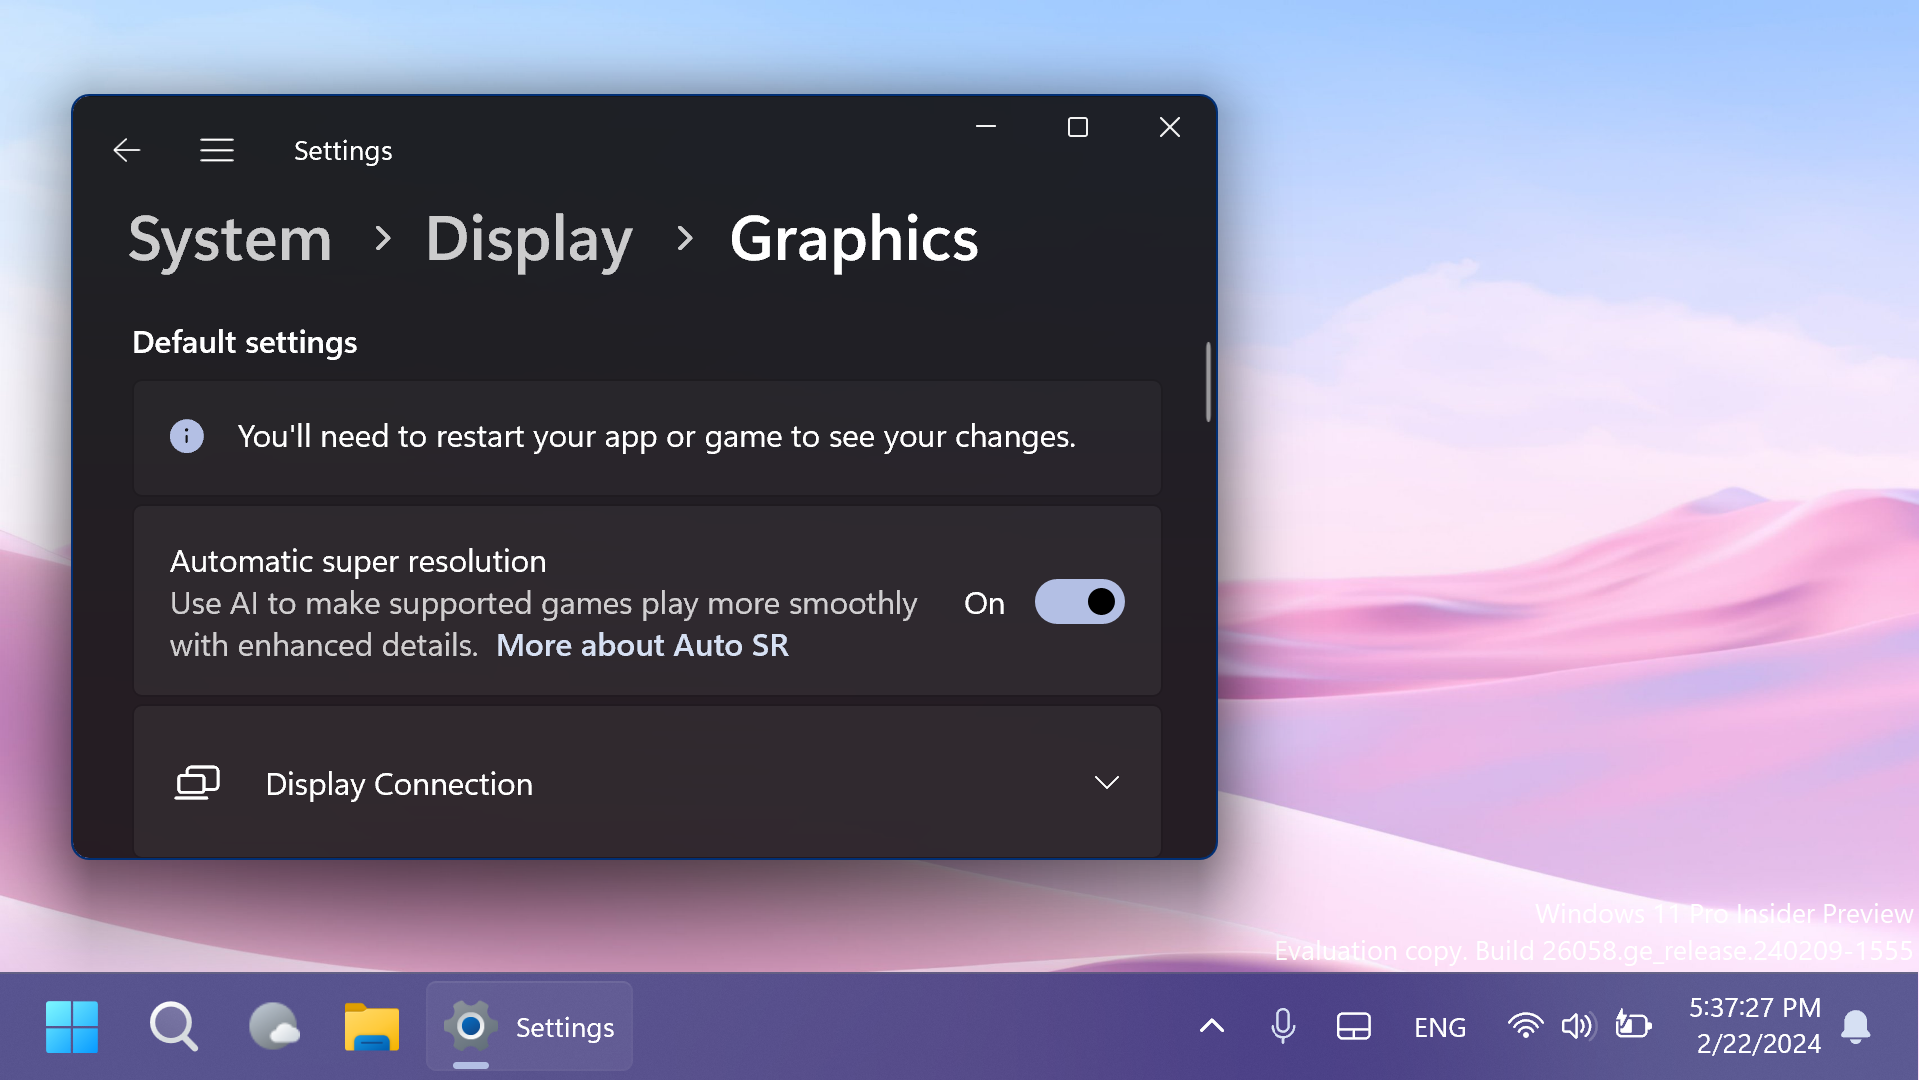
Task: Open the More about Auto SR link
Action: 641,645
